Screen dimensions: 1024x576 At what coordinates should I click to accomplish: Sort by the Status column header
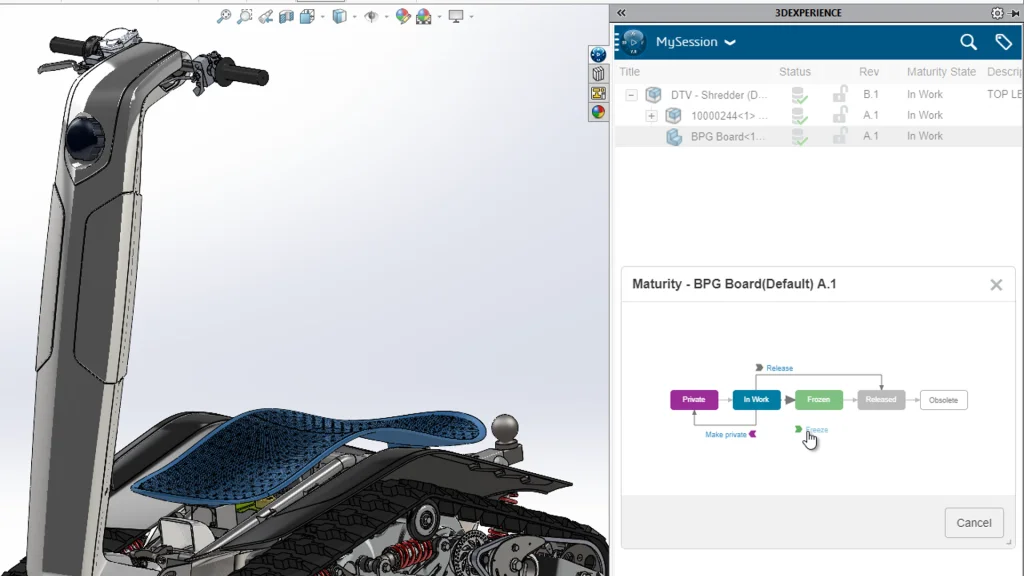[795, 72]
